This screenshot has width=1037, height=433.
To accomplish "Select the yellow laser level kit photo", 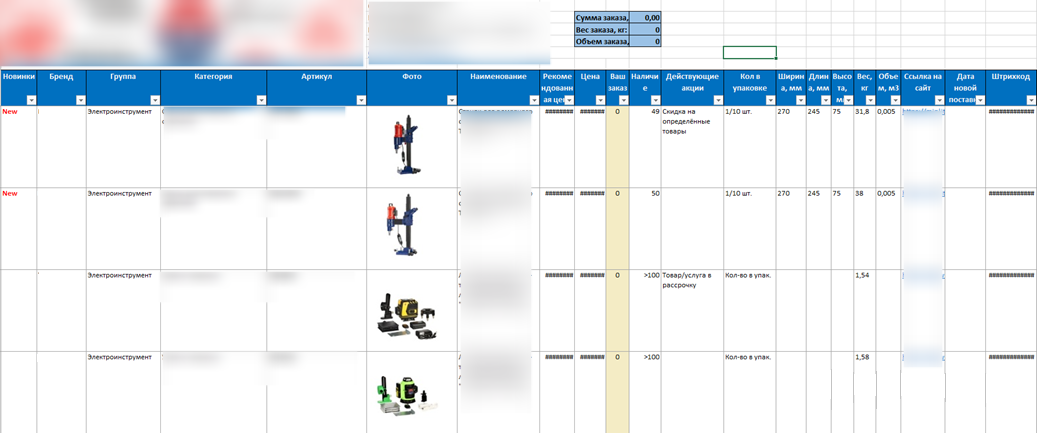I will pyautogui.click(x=405, y=313).
